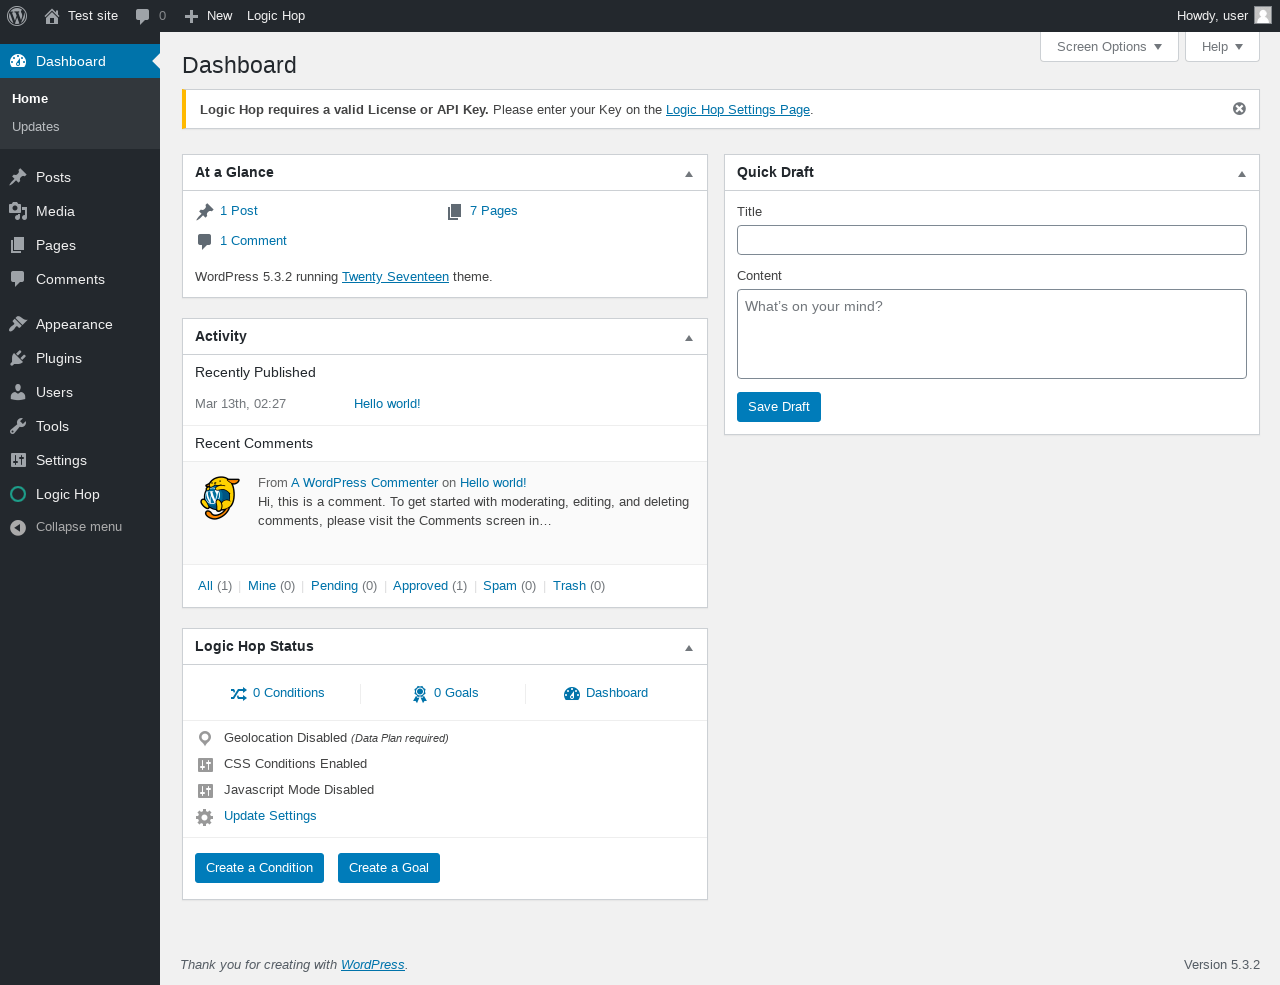Click the pushpin icon beside 1 Post

205,211
